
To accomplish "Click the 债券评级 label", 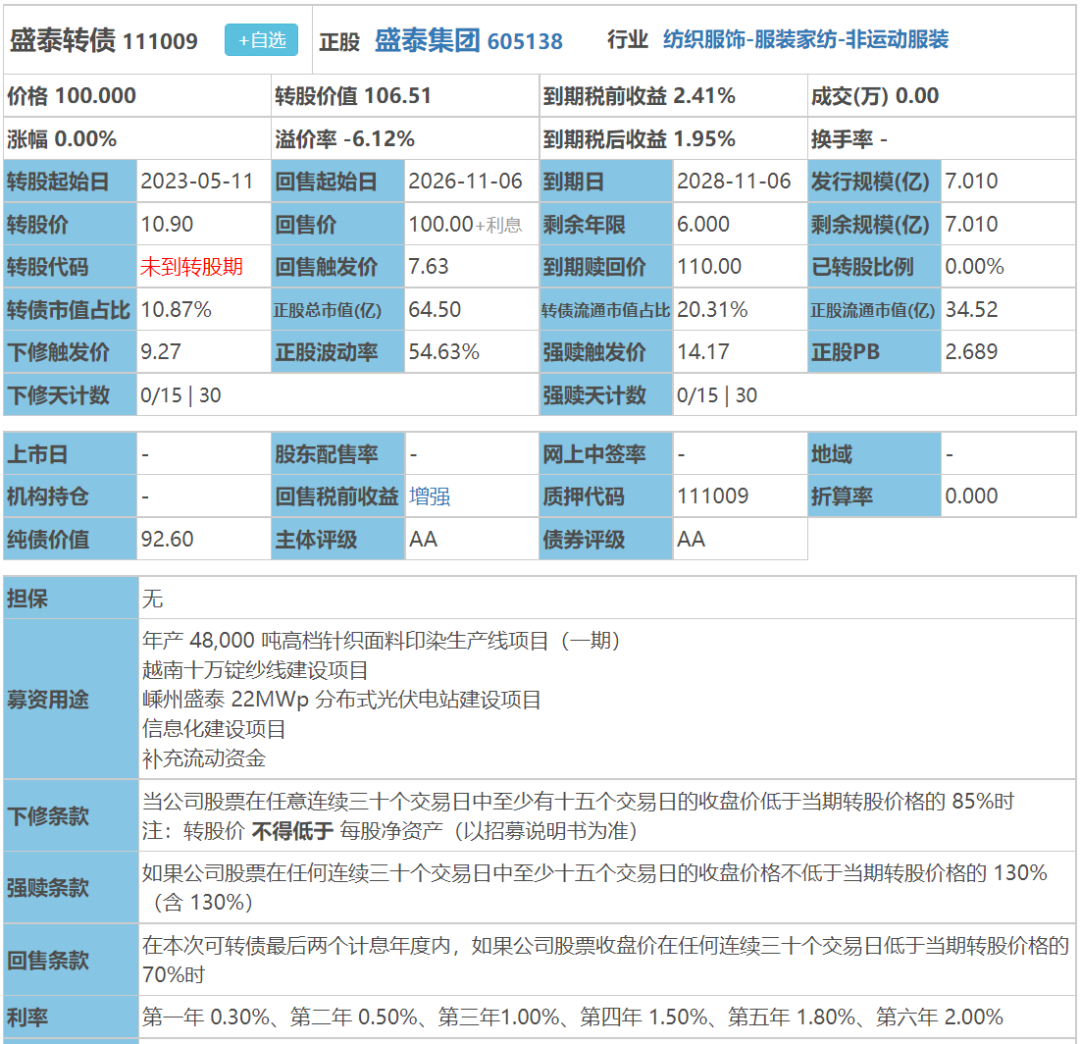I will point(583,539).
